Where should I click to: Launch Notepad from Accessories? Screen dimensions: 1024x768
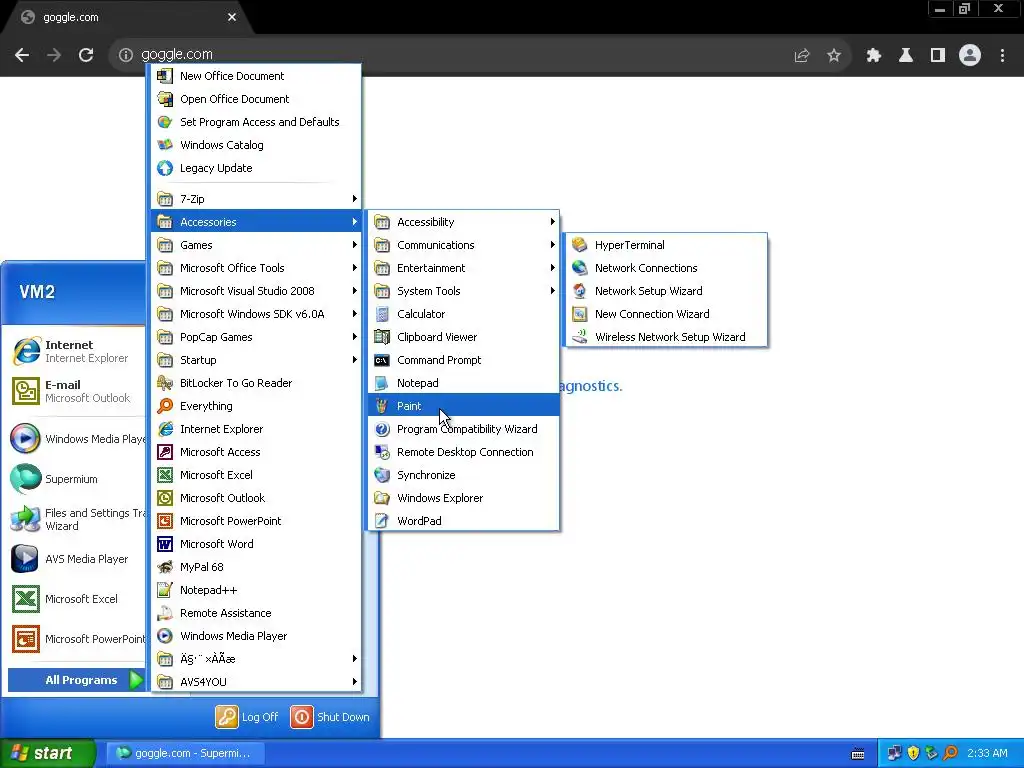pos(464,383)
